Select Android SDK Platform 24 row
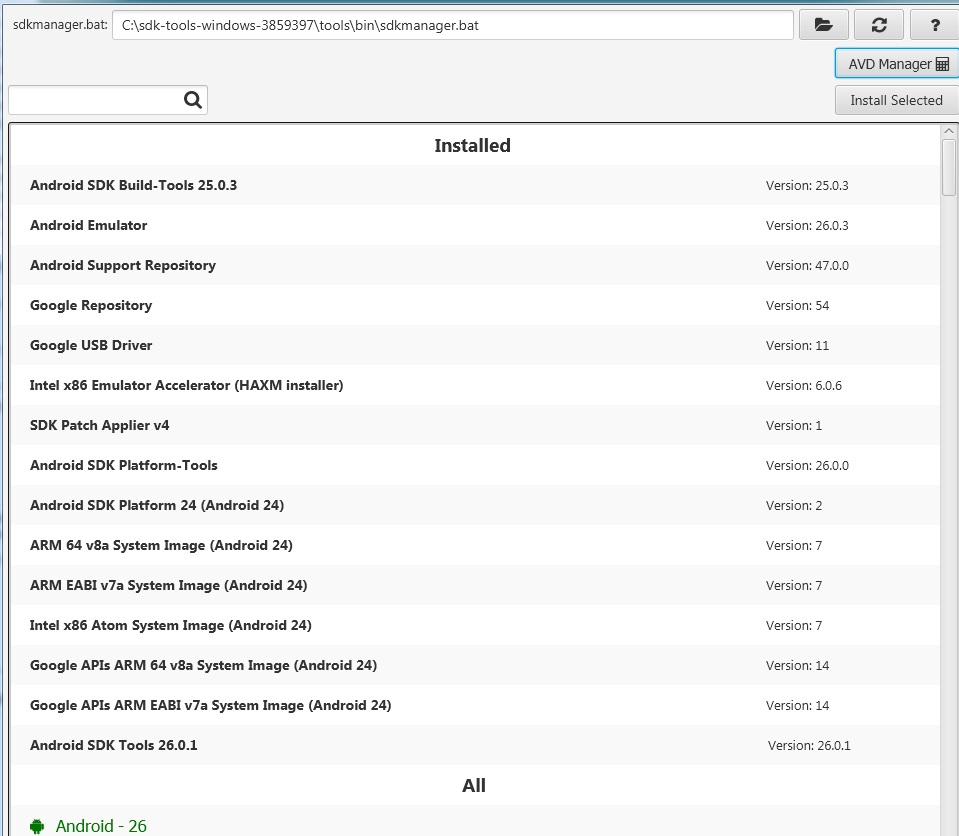 (x=475, y=505)
